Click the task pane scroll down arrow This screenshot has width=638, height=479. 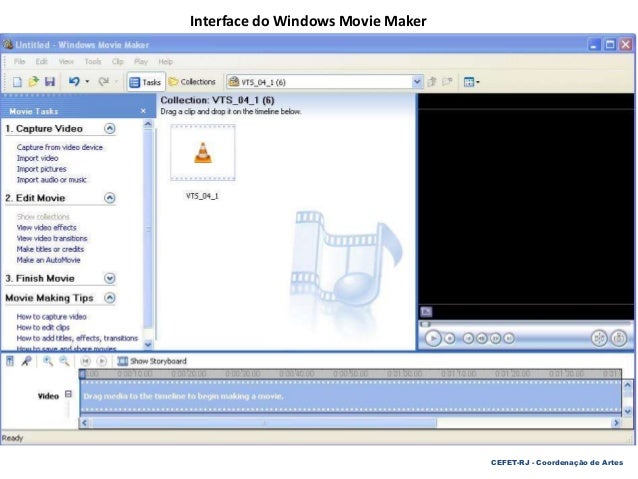(x=148, y=344)
